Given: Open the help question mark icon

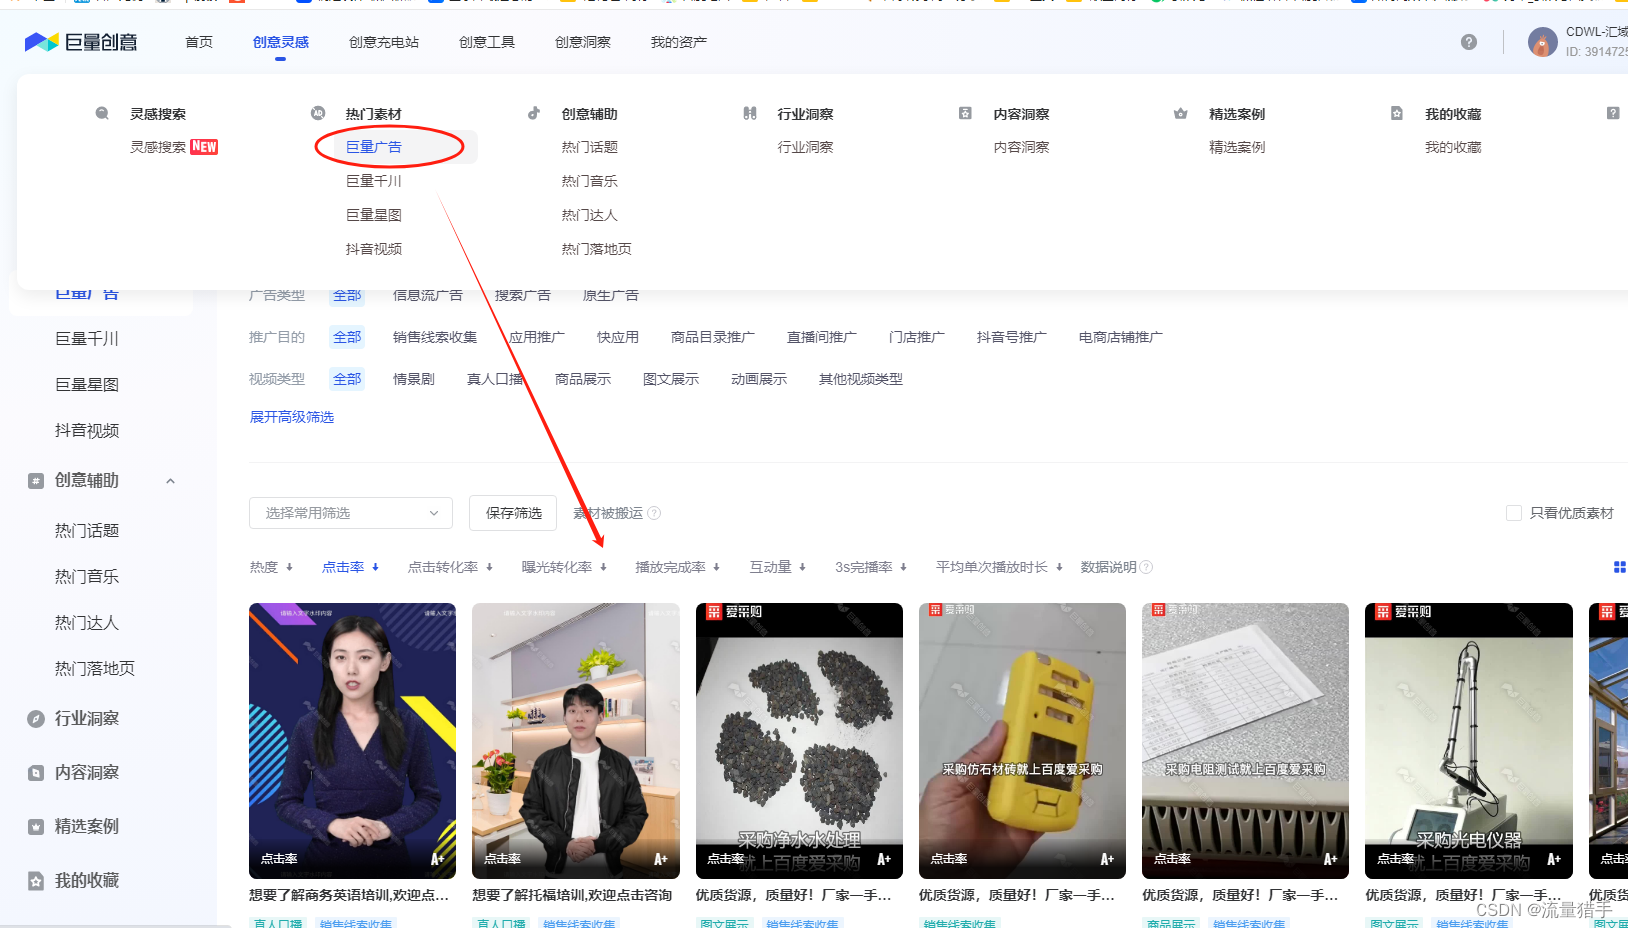Looking at the screenshot, I should [x=1469, y=42].
